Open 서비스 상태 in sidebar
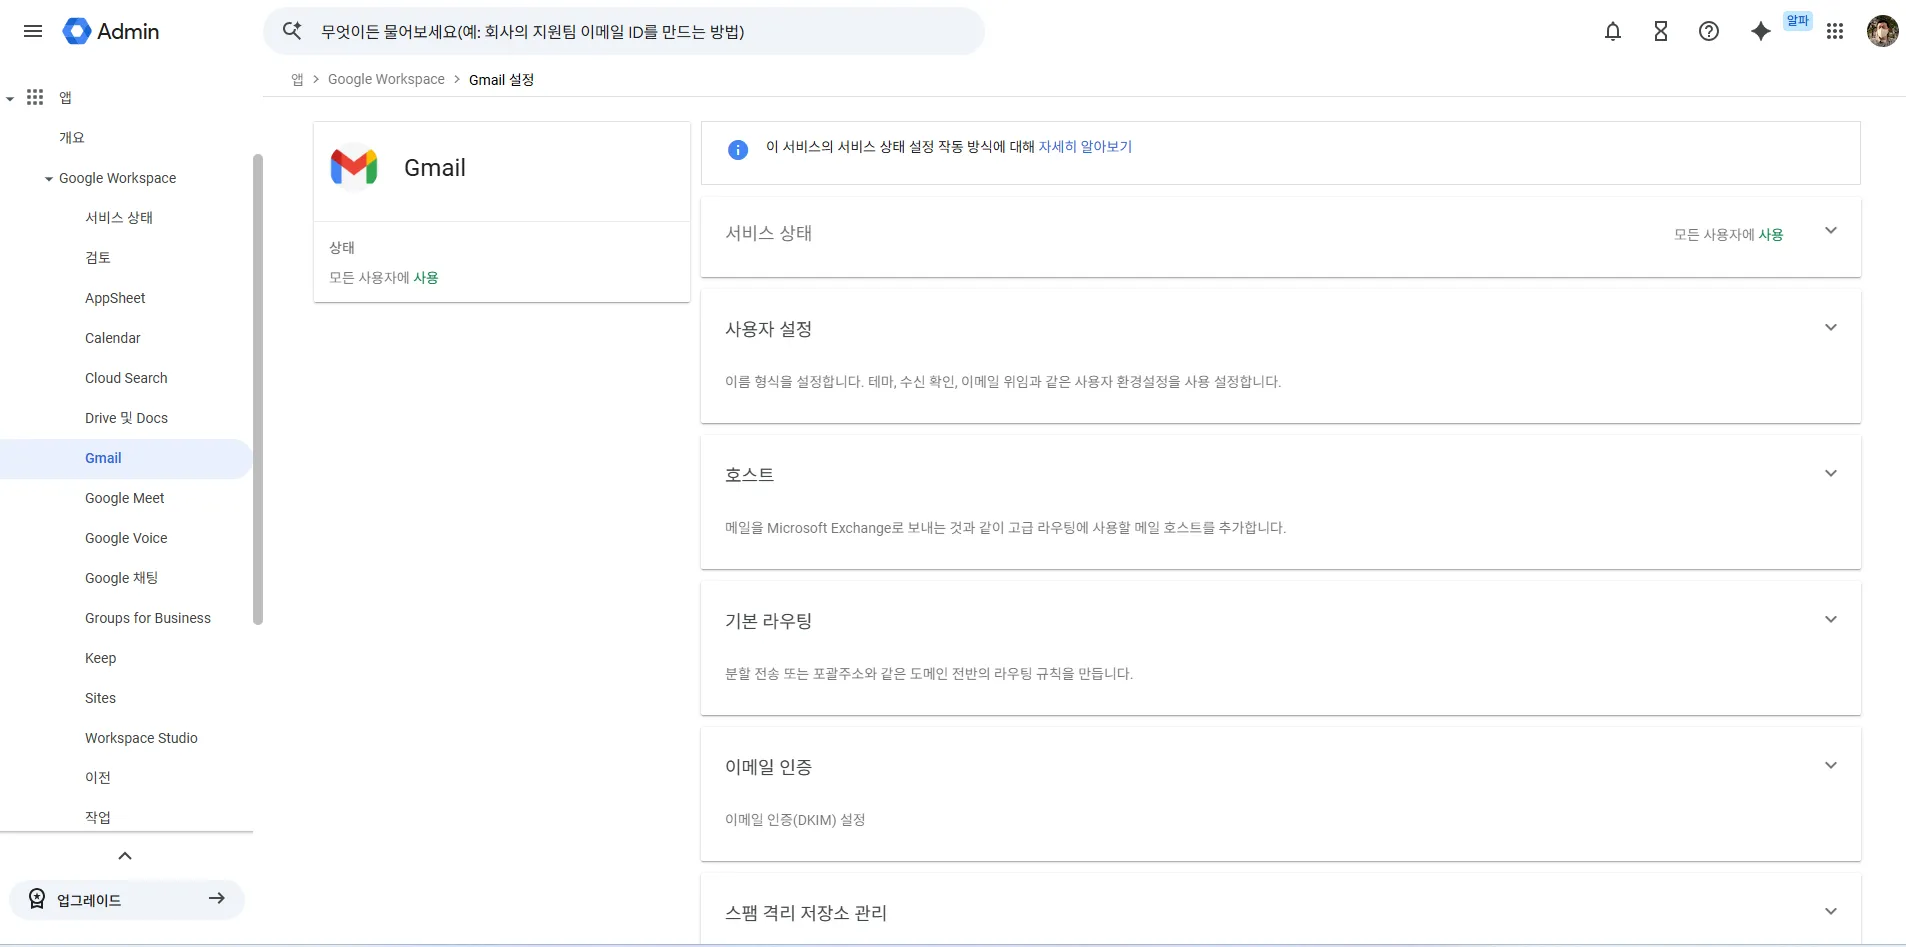The image size is (1906, 947). point(119,218)
